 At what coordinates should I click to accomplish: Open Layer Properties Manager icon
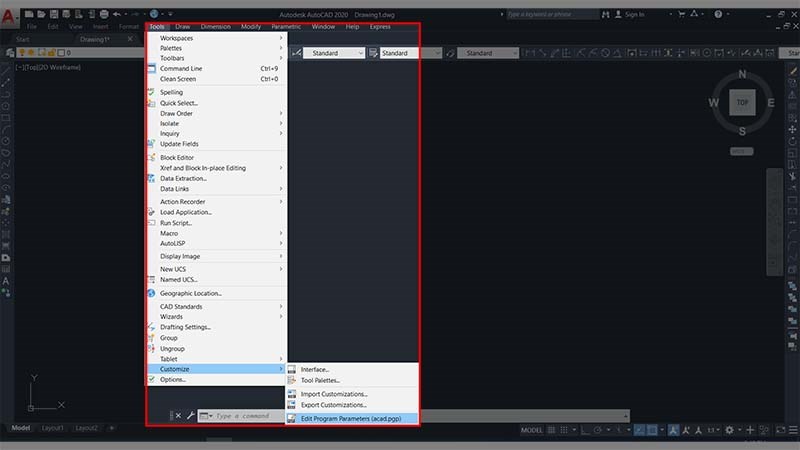click(x=10, y=53)
